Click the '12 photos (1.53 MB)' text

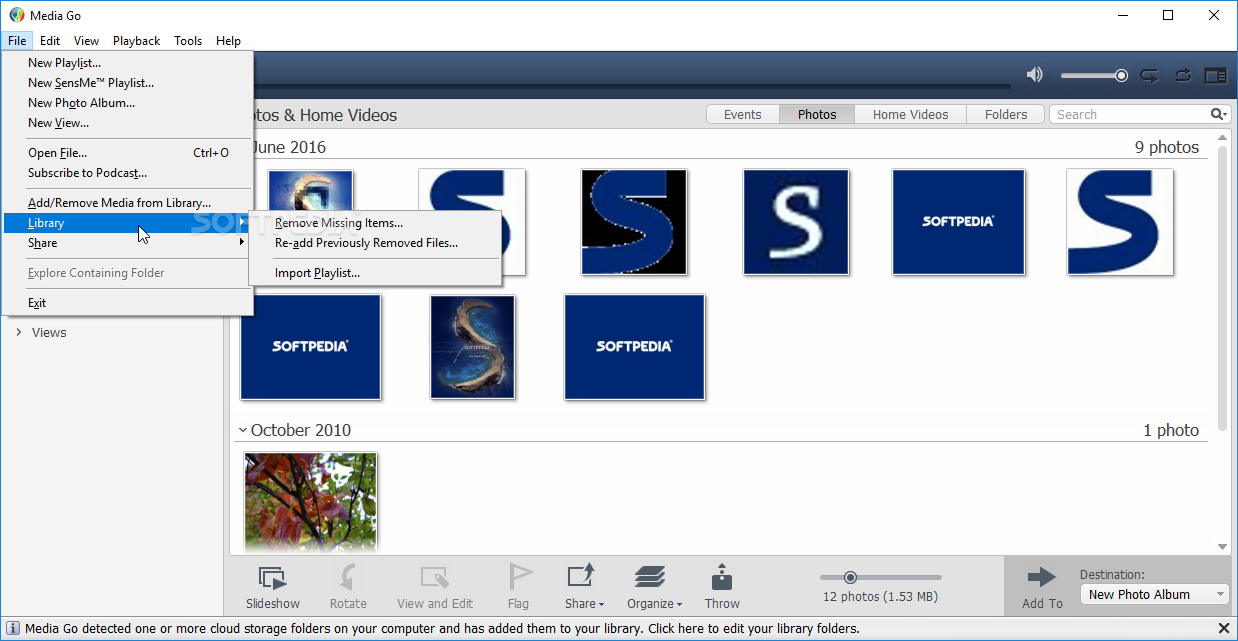click(880, 596)
